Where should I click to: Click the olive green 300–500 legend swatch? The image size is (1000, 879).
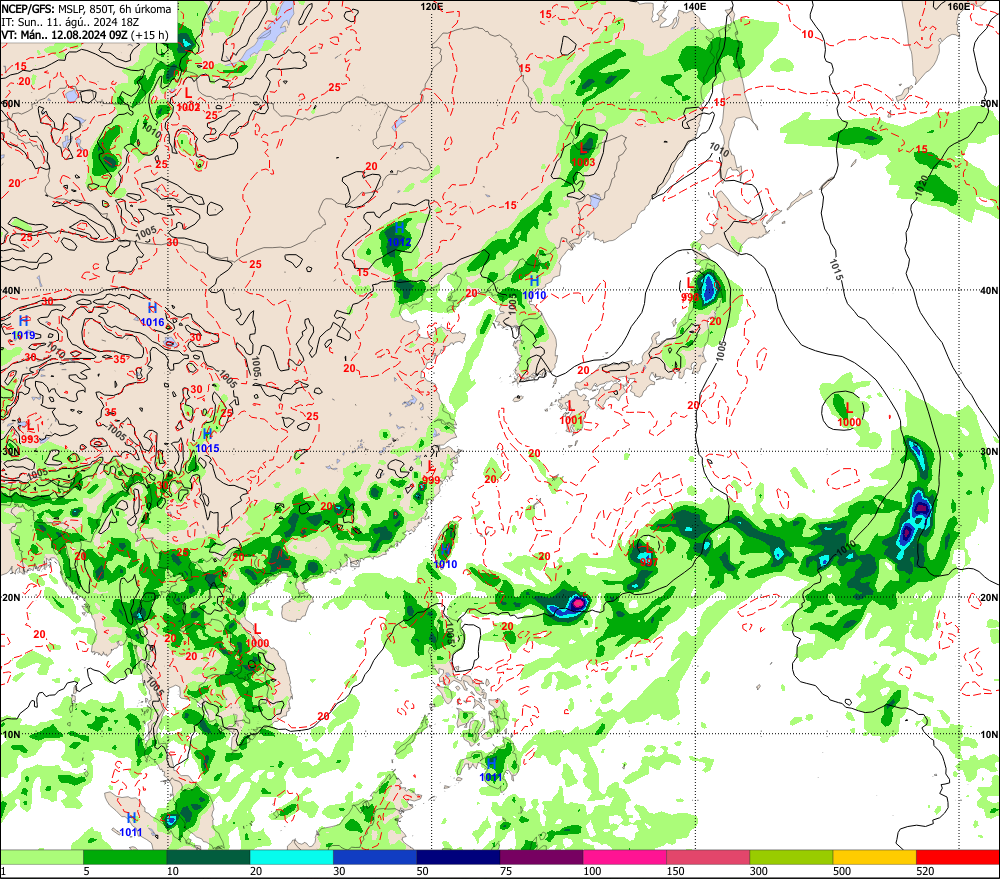[791, 857]
